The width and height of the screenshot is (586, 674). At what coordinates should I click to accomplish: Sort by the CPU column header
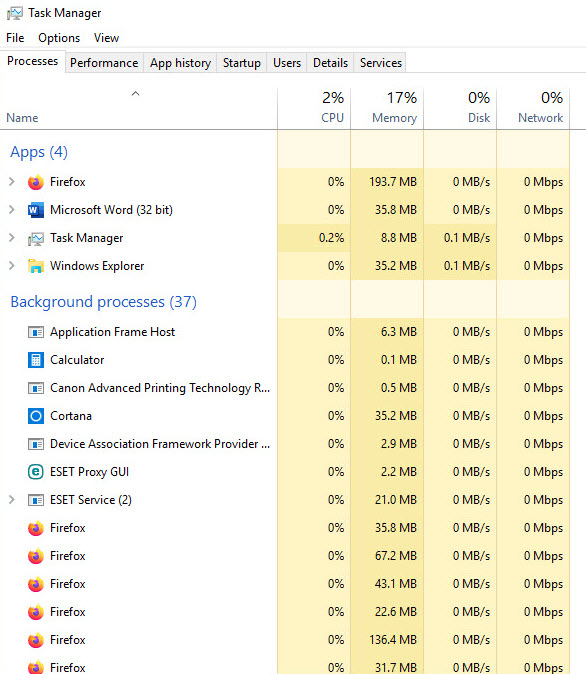pyautogui.click(x=314, y=108)
